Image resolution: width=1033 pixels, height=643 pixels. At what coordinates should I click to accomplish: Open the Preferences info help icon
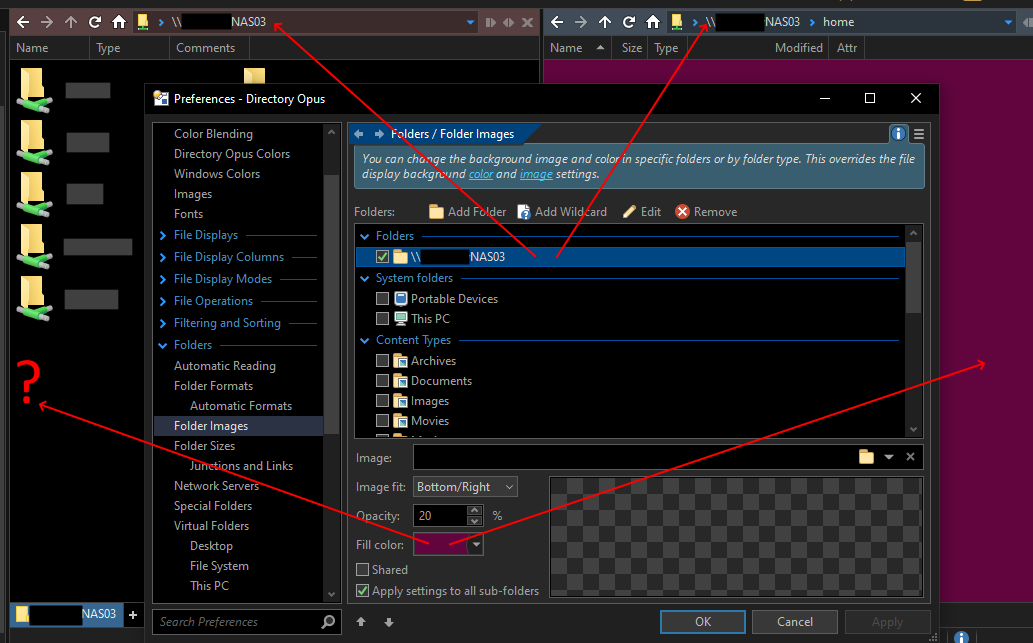click(898, 134)
